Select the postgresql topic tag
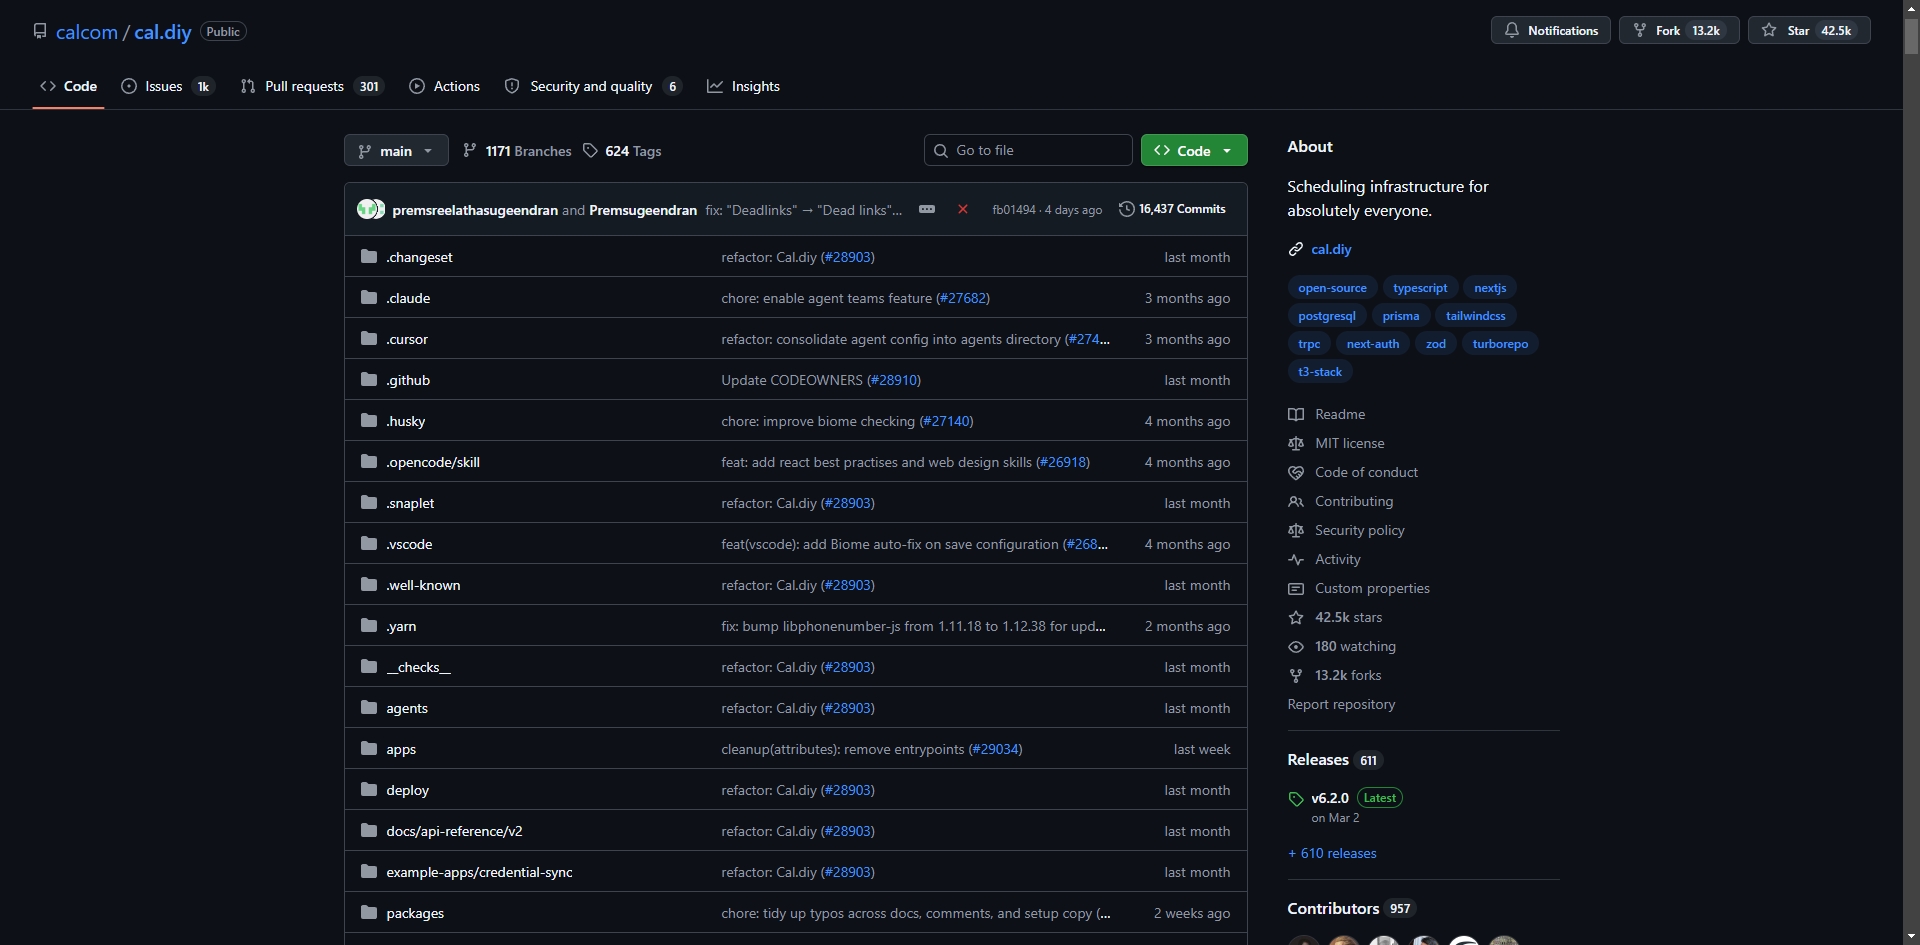 (x=1327, y=316)
